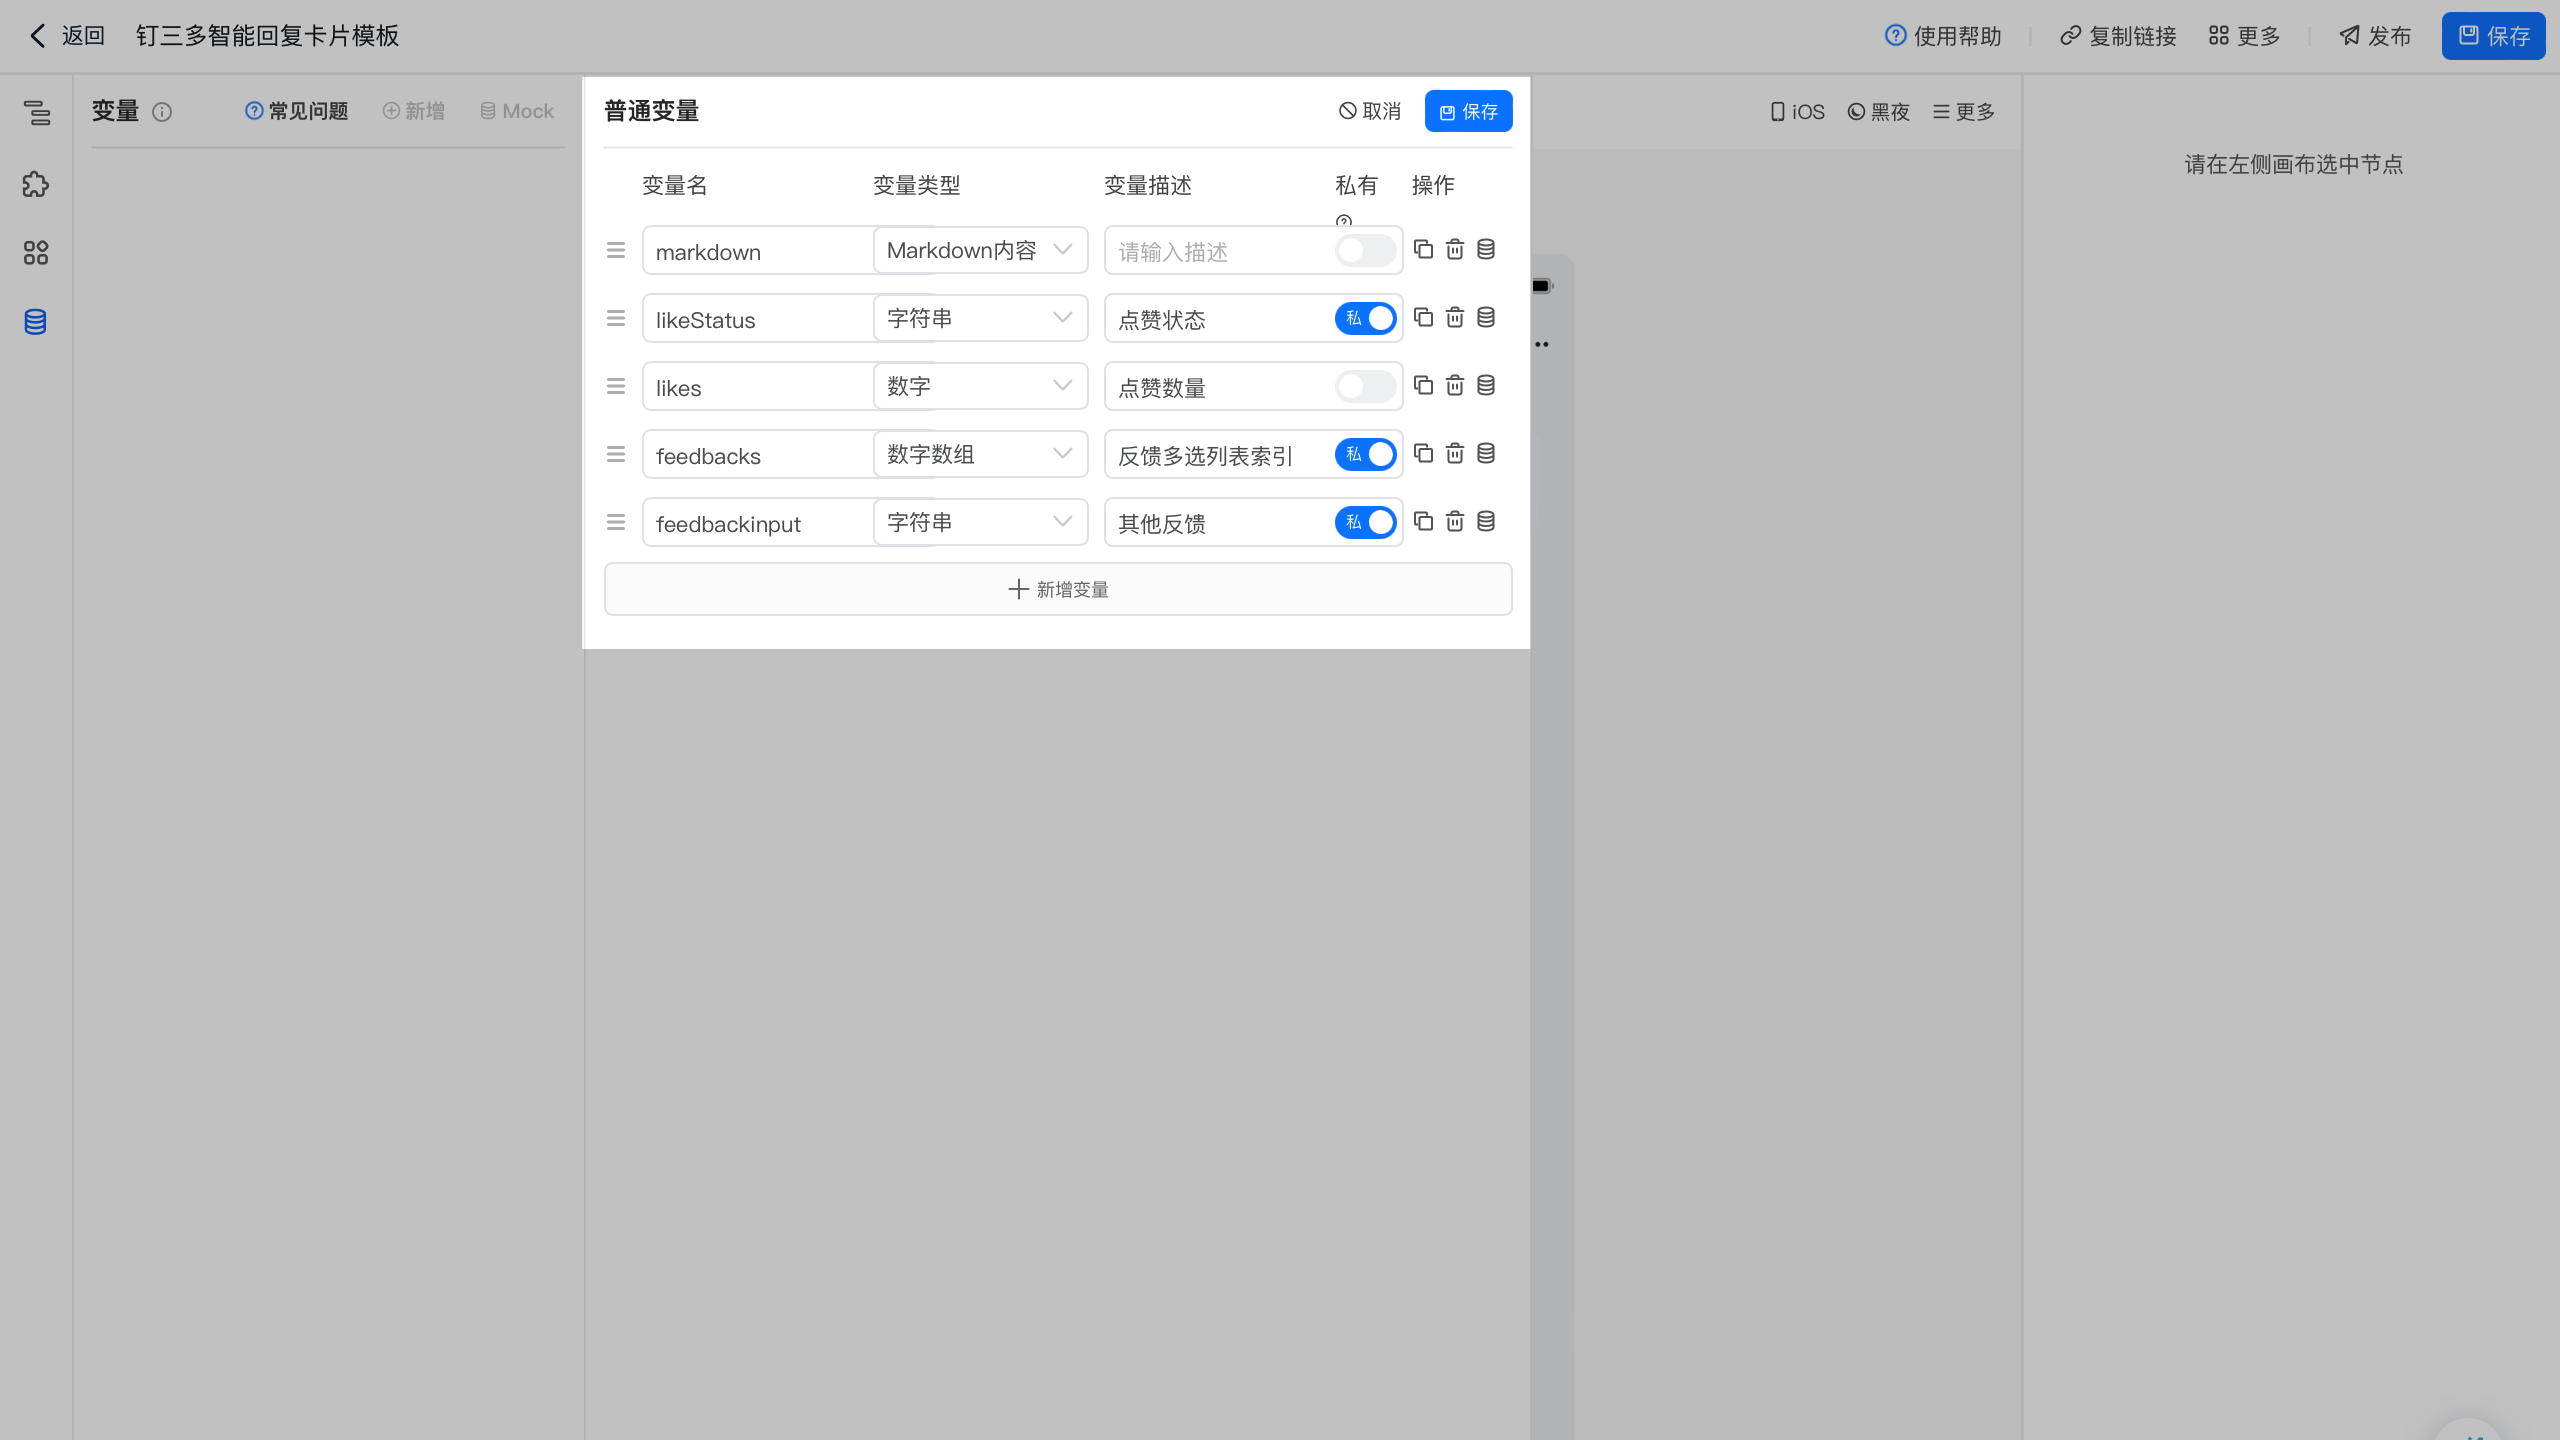Enable the private switch for the markdown variable
Image resolution: width=2560 pixels, height=1440 pixels.
[x=1365, y=250]
